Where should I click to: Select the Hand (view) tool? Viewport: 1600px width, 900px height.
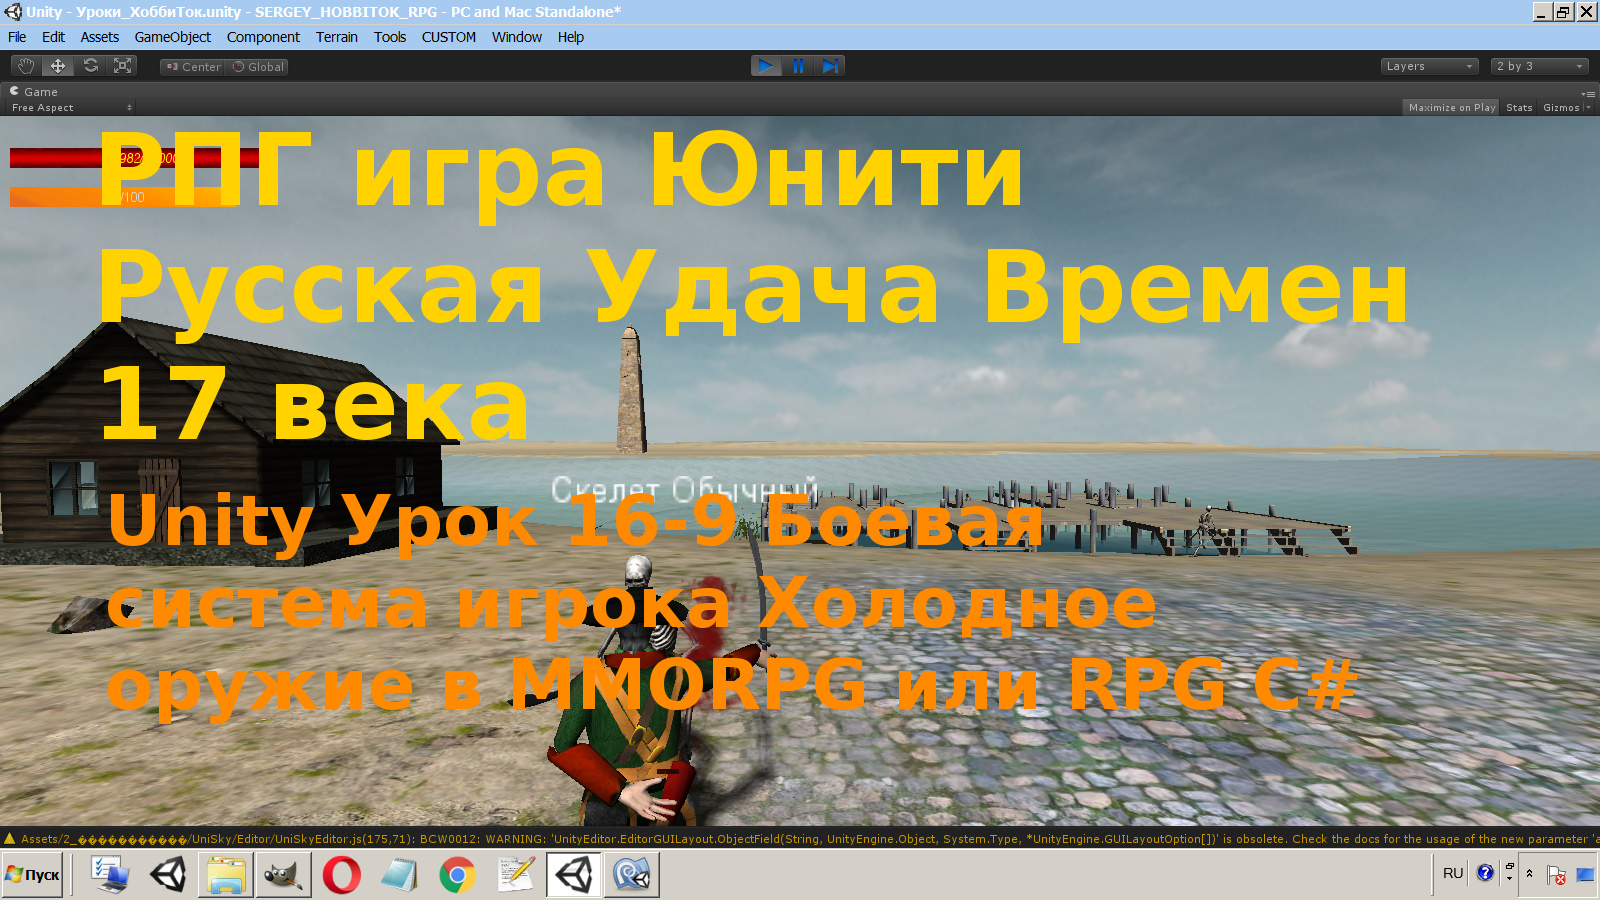click(26, 66)
